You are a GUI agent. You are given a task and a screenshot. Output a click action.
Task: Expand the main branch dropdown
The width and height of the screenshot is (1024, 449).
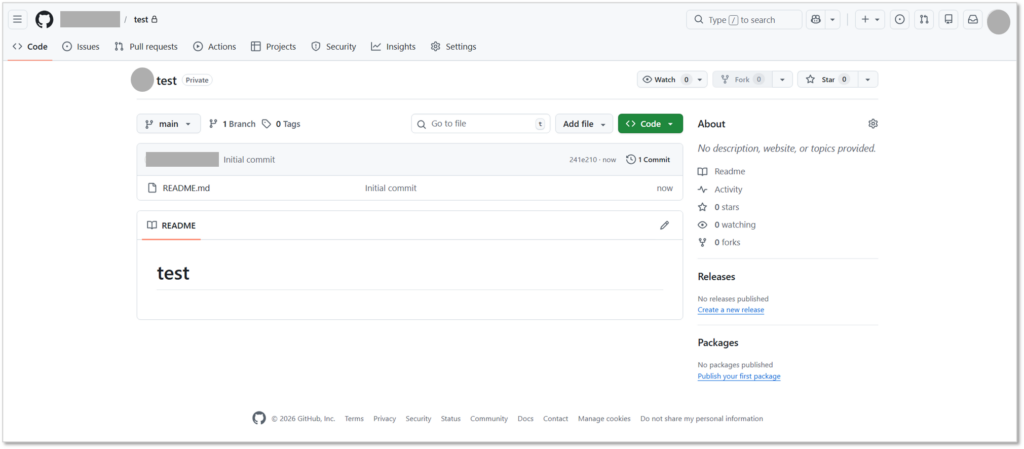[168, 124]
